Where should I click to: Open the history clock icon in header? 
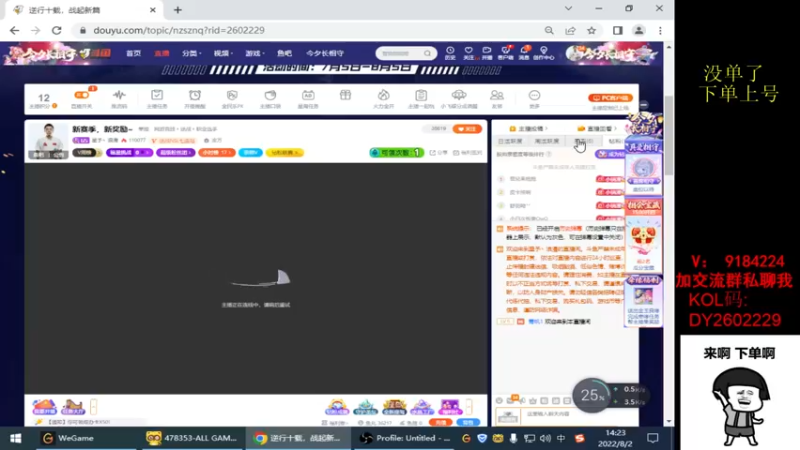click(450, 53)
